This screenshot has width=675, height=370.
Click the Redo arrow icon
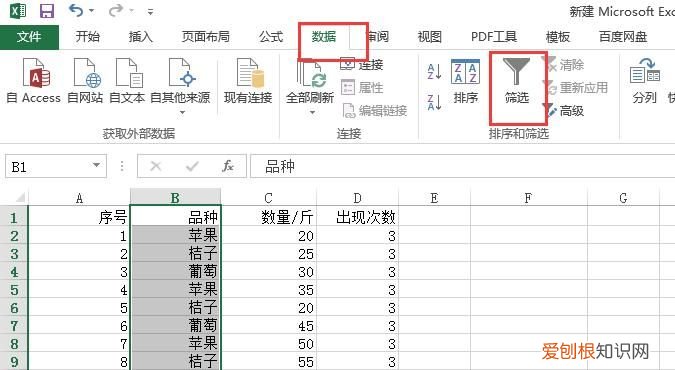115,10
